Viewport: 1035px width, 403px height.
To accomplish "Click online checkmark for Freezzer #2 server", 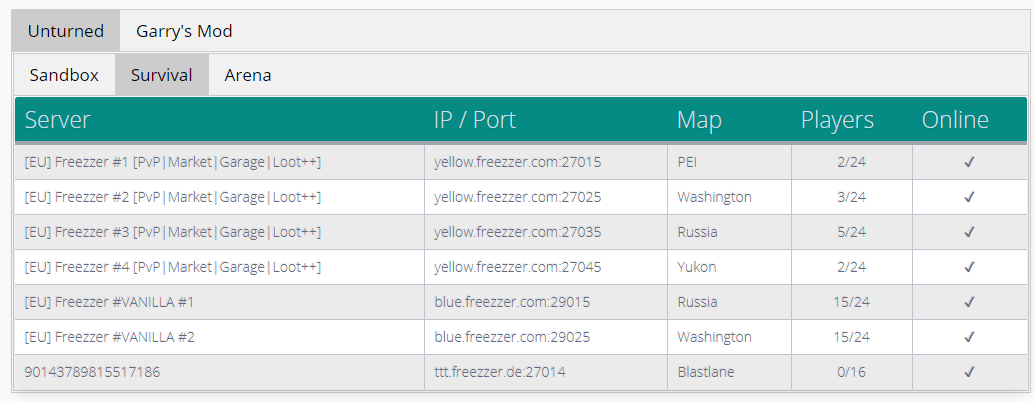I will point(969,197).
